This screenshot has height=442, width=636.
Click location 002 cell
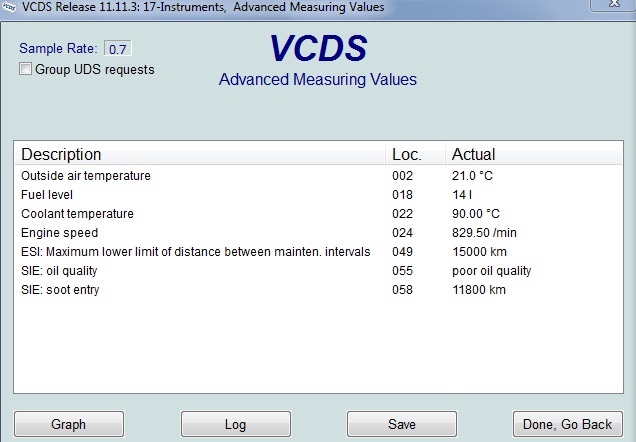click(x=402, y=176)
